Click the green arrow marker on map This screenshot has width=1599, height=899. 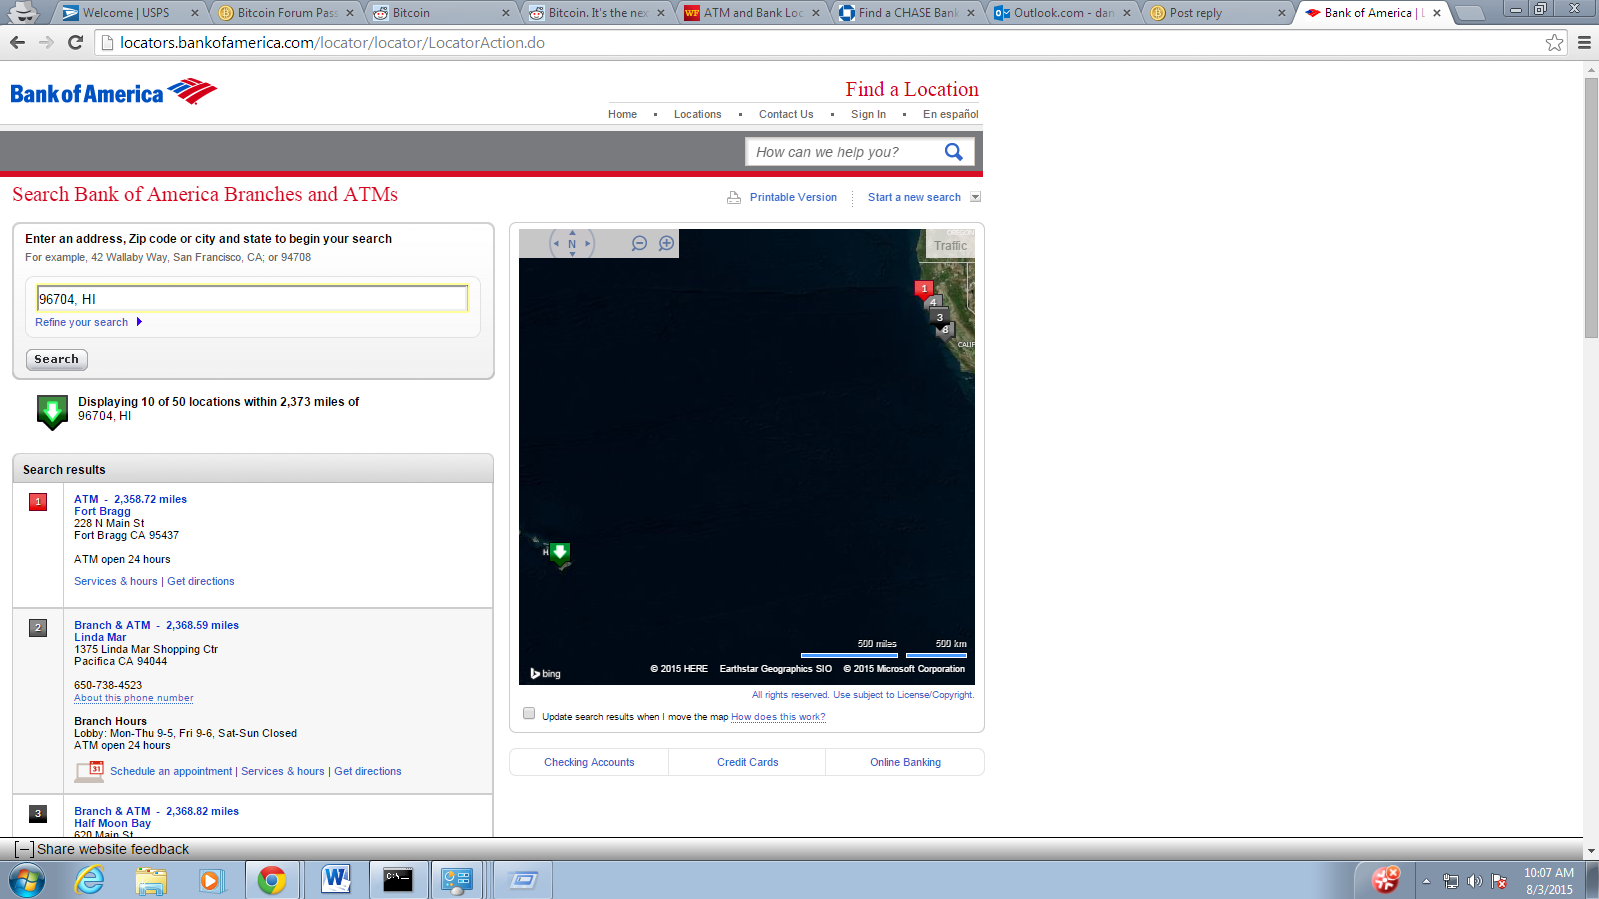[560, 552]
